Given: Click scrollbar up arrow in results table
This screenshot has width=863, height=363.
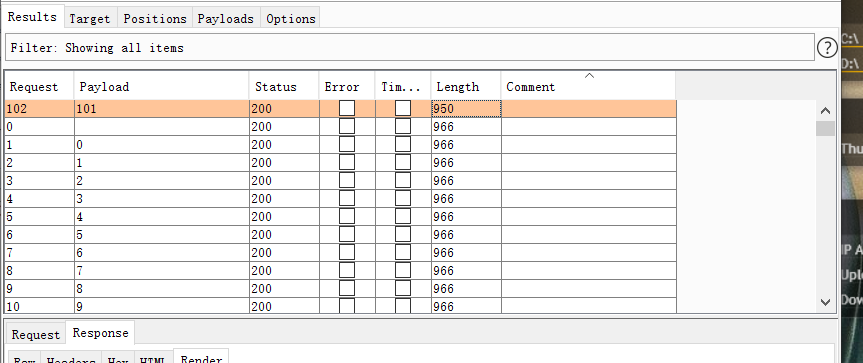Looking at the screenshot, I should 824,111.
